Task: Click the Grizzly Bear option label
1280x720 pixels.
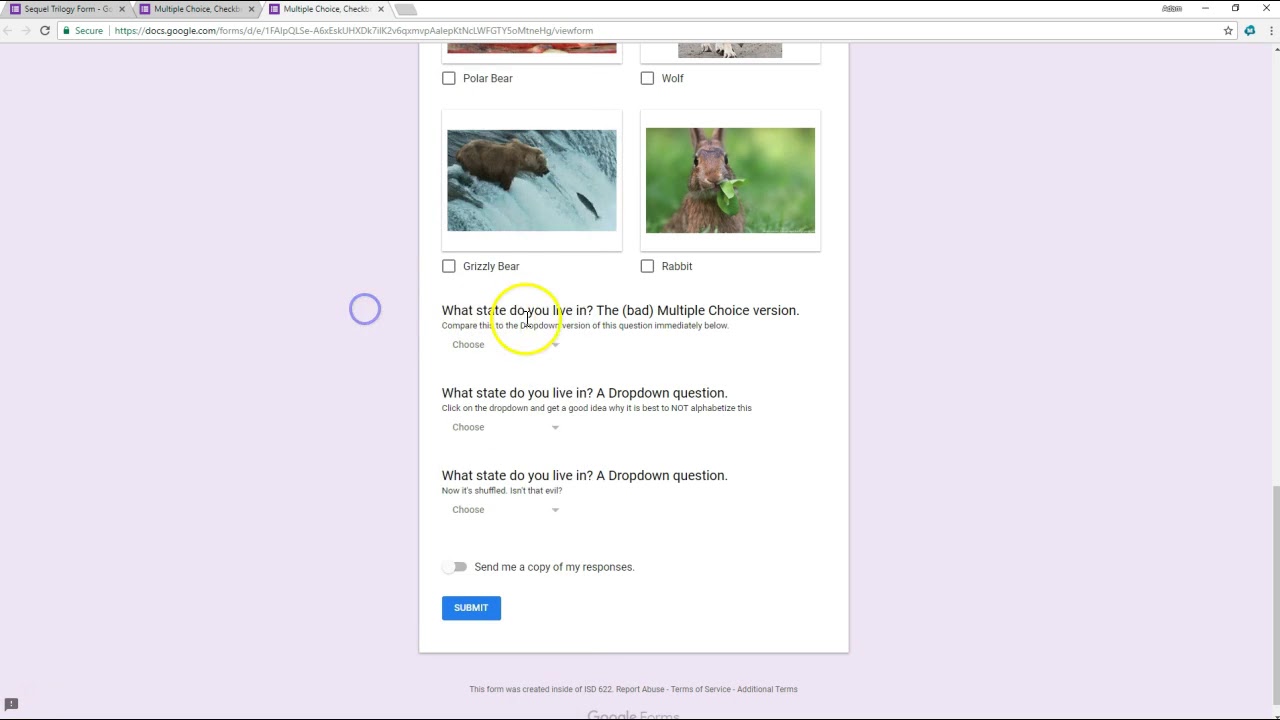Action: tap(491, 266)
